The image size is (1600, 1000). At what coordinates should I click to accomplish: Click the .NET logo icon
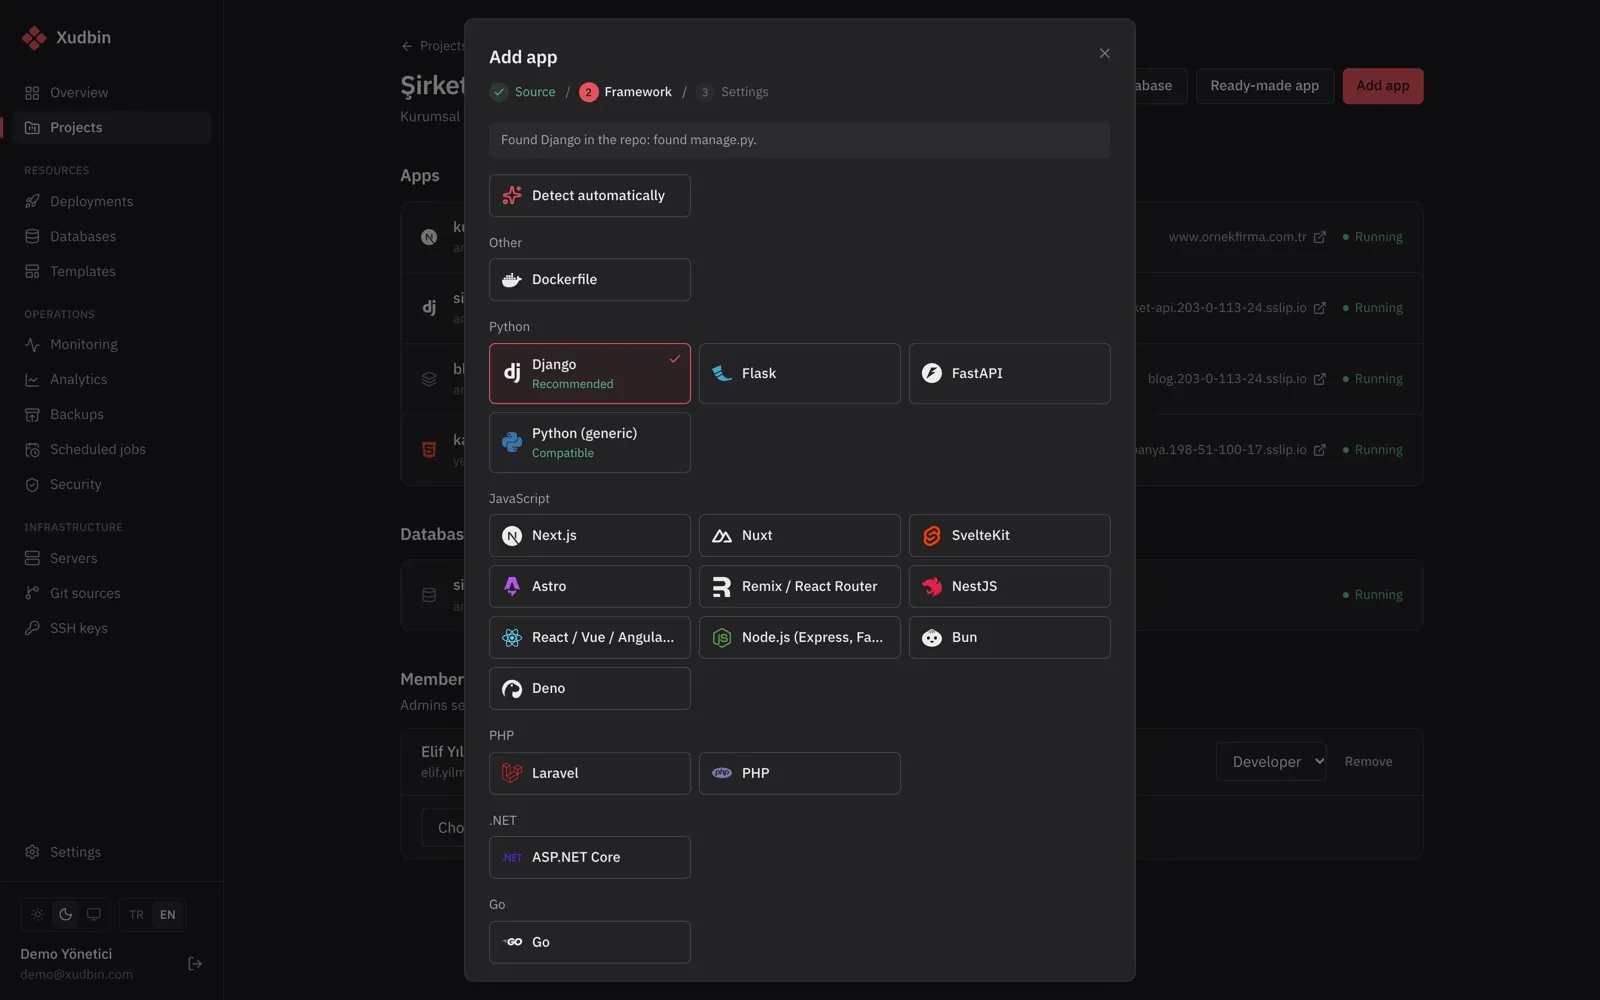pos(512,858)
